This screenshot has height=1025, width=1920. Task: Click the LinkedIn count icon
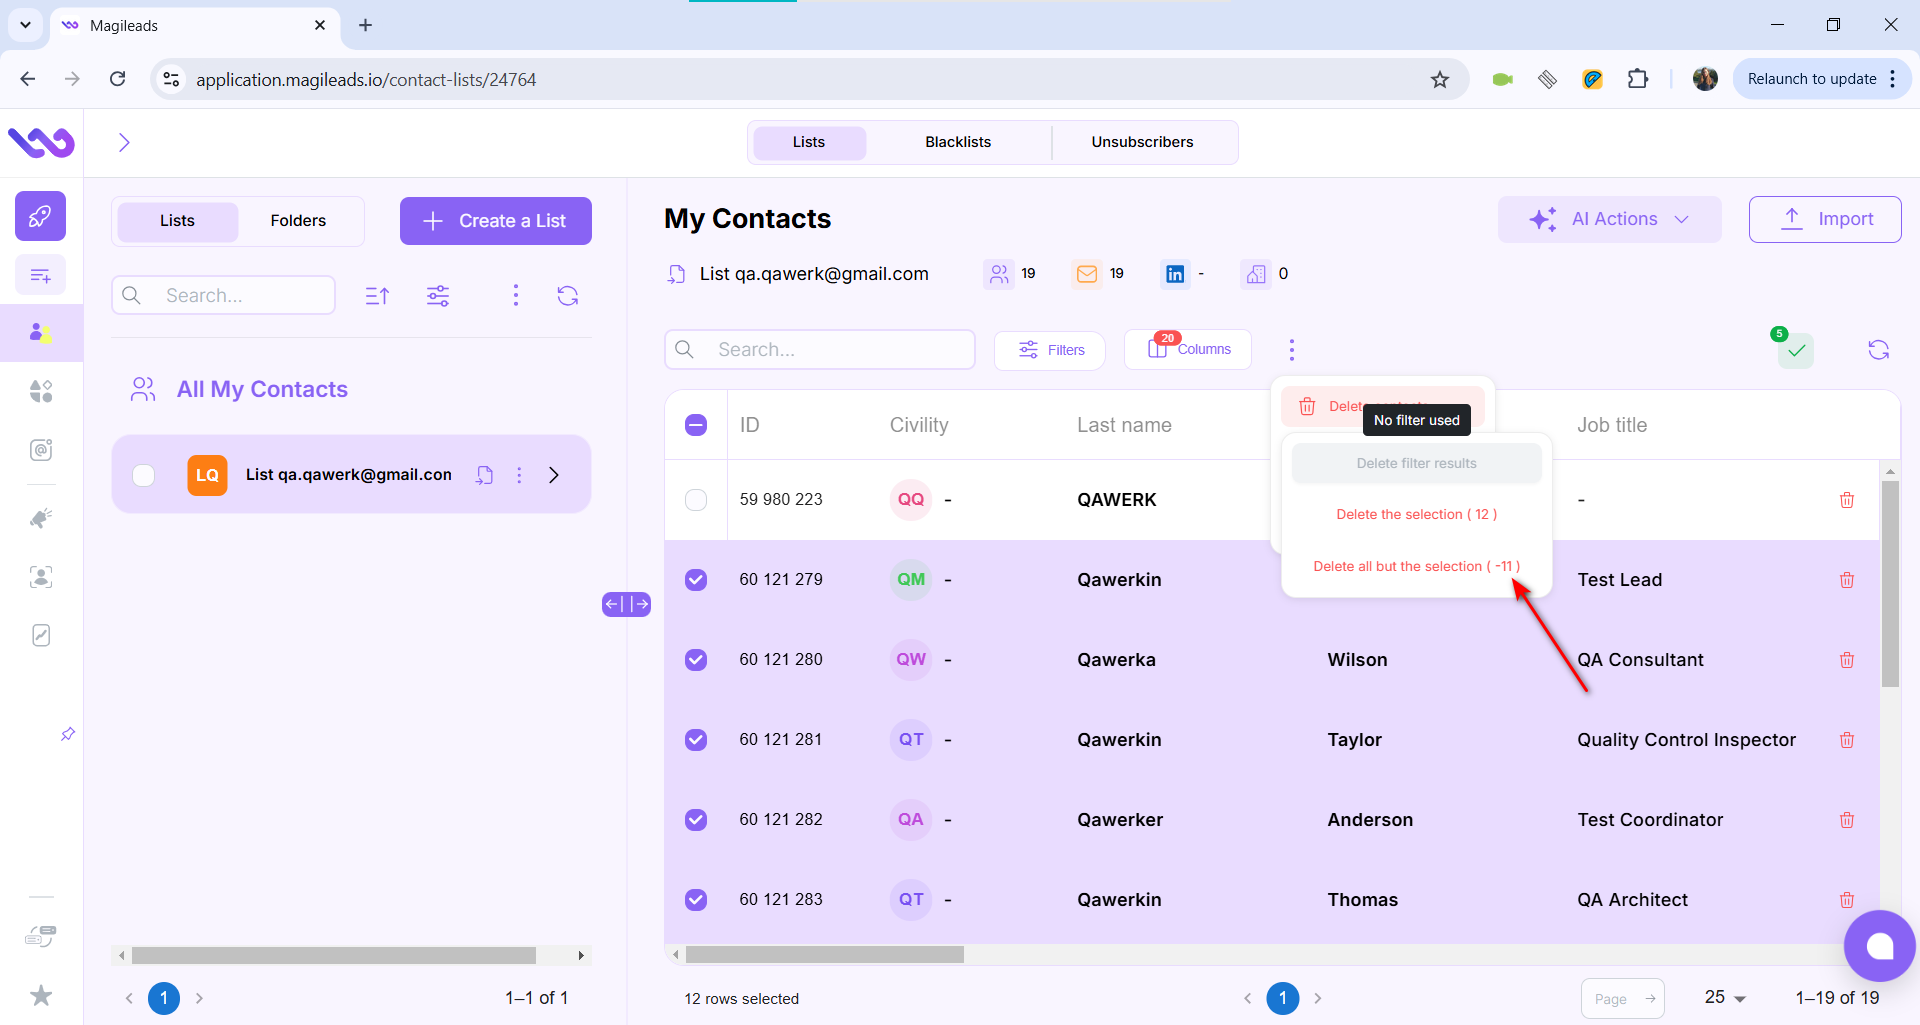click(1175, 274)
